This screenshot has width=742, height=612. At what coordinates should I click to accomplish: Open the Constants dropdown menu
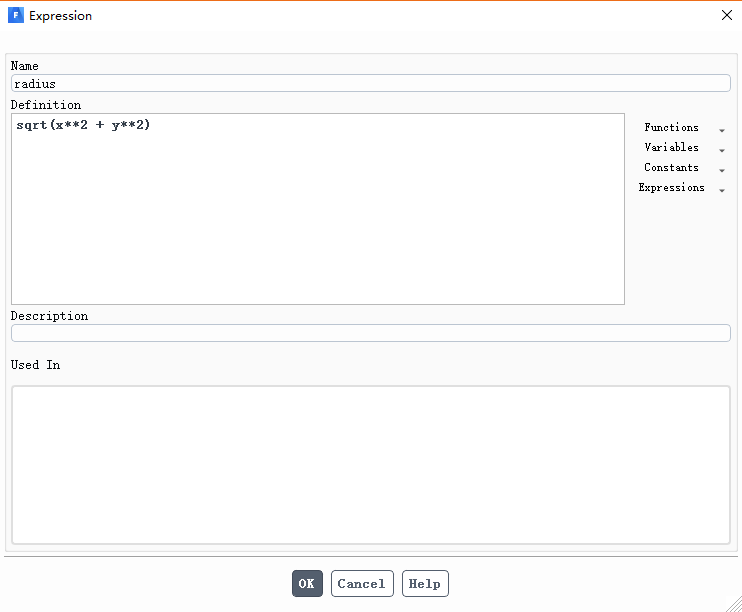[x=672, y=168]
